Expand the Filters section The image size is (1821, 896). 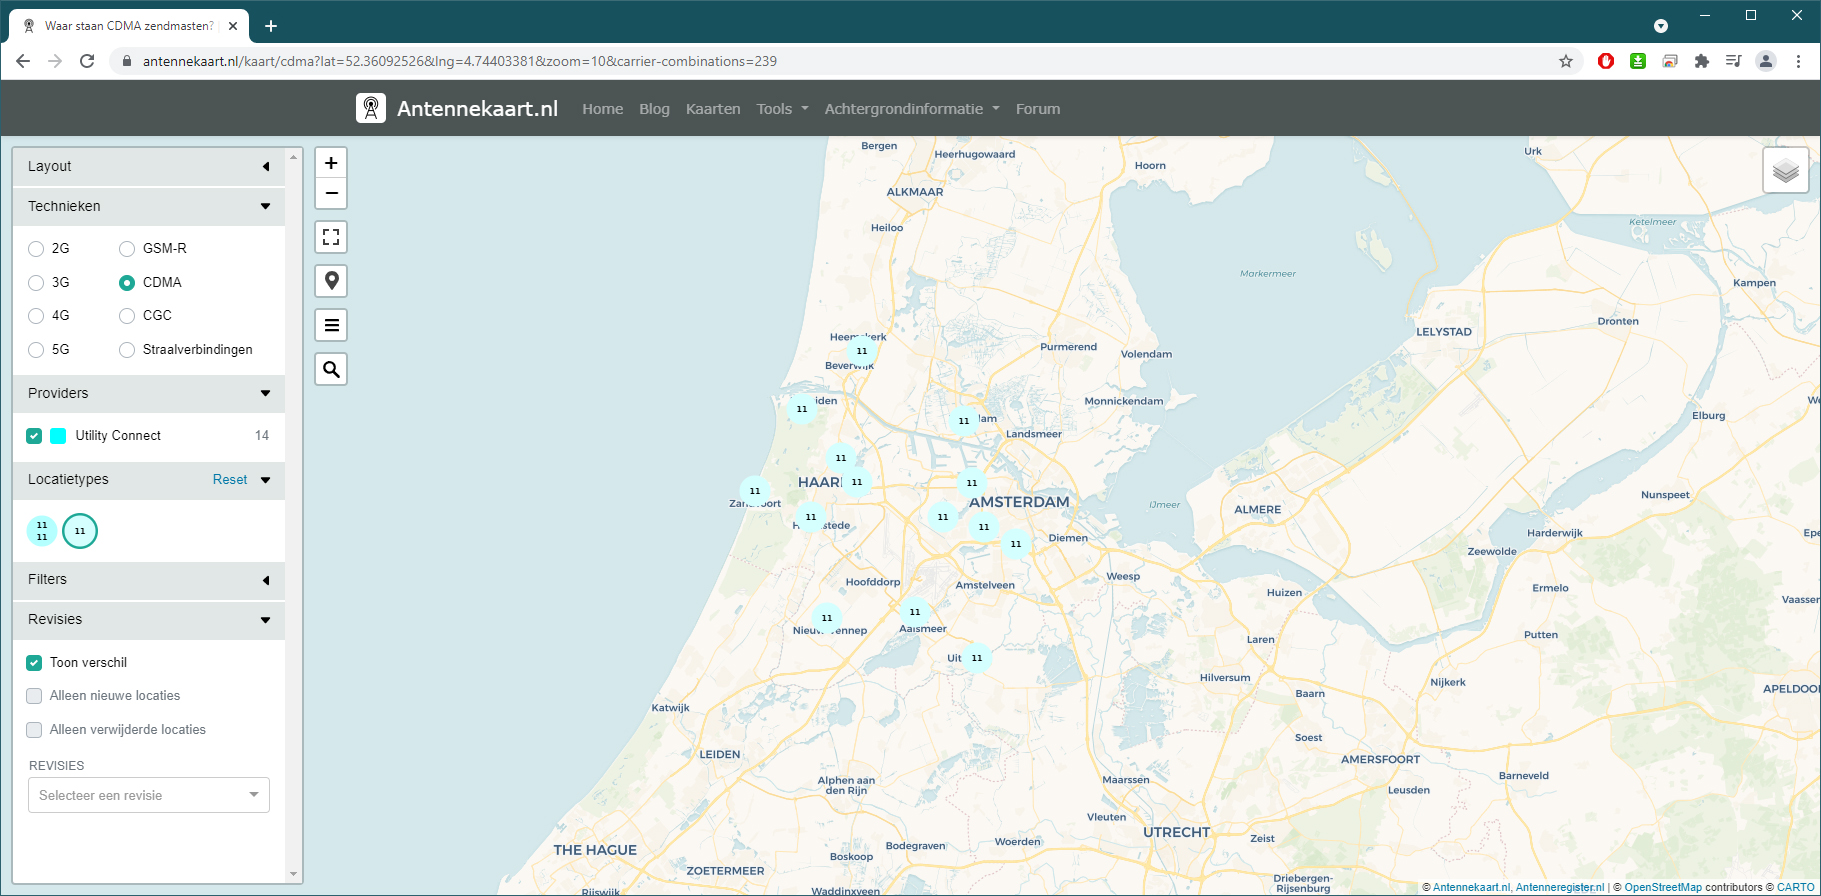[x=149, y=579]
